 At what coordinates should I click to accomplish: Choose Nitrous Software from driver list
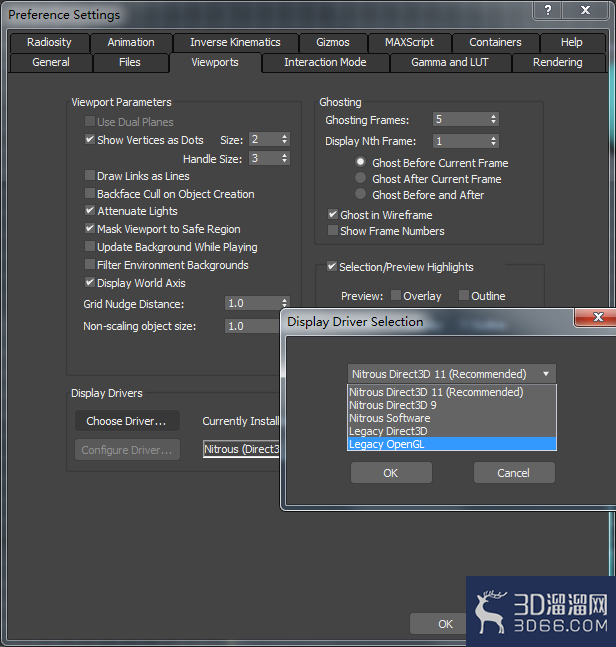pyautogui.click(x=452, y=418)
